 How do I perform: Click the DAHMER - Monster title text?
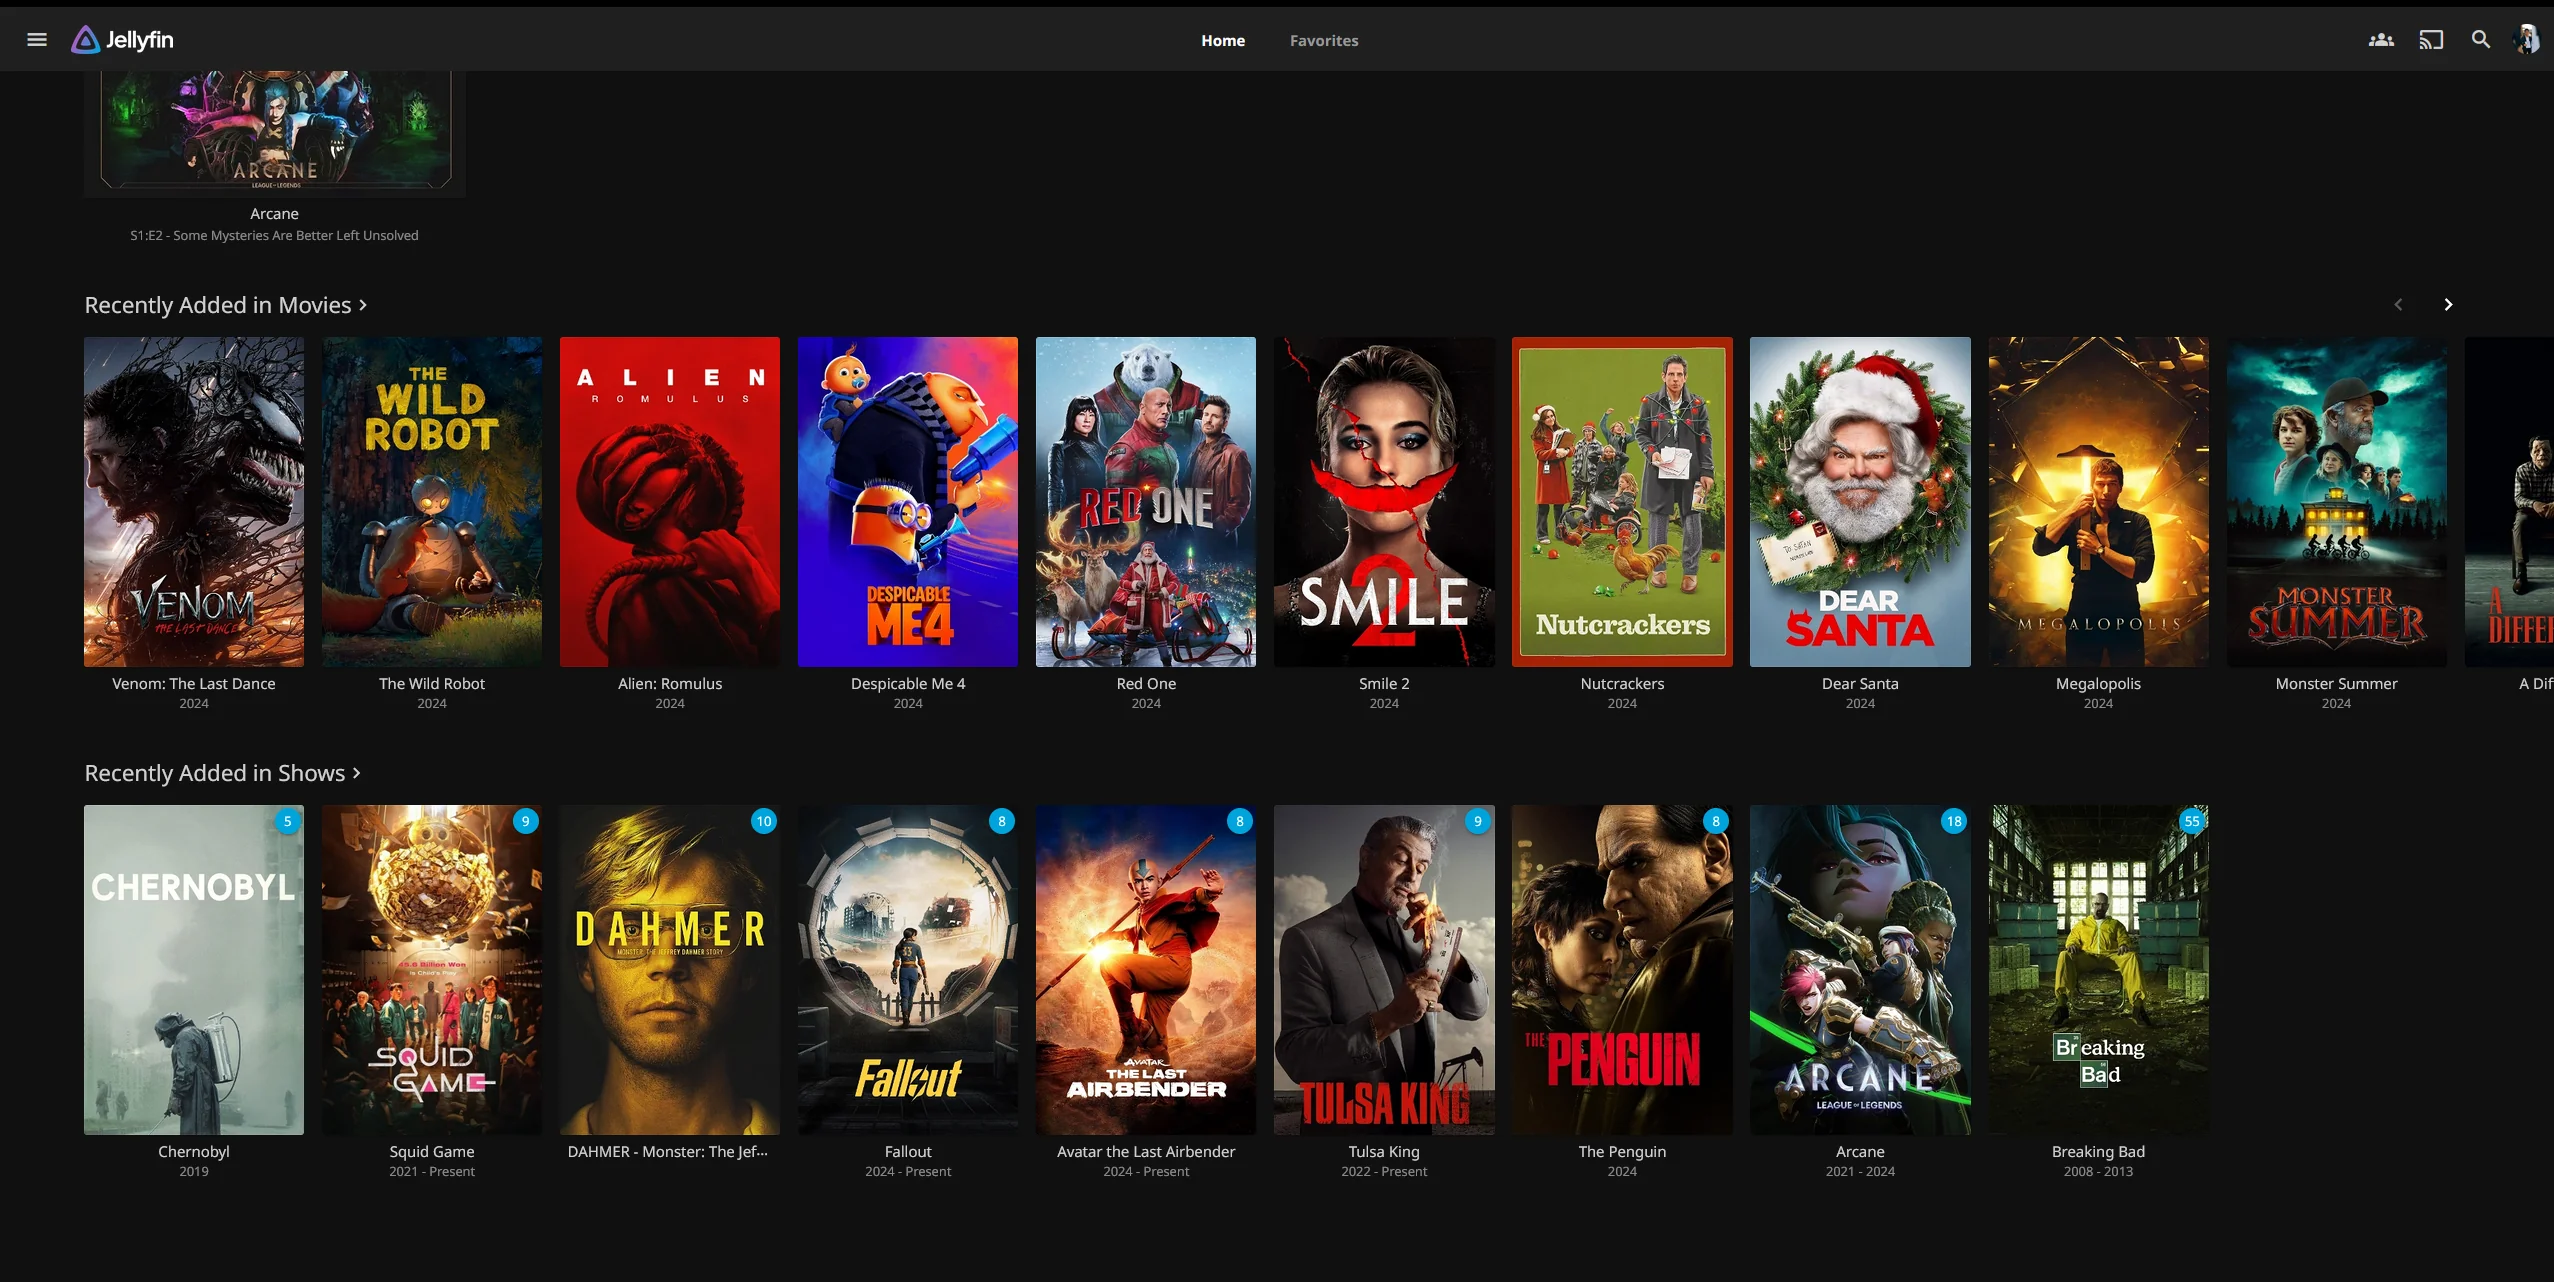pyautogui.click(x=668, y=1152)
